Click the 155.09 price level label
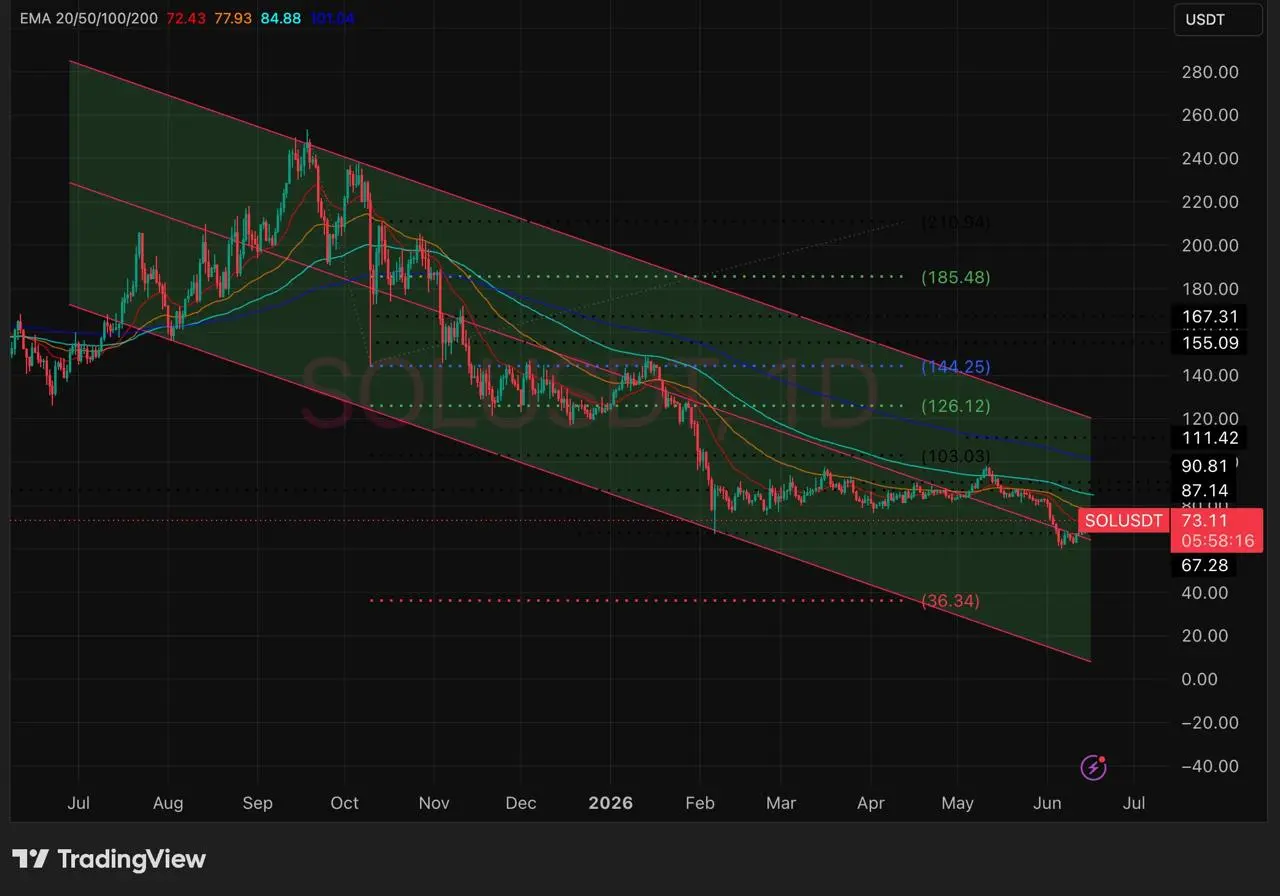 pos(1209,343)
